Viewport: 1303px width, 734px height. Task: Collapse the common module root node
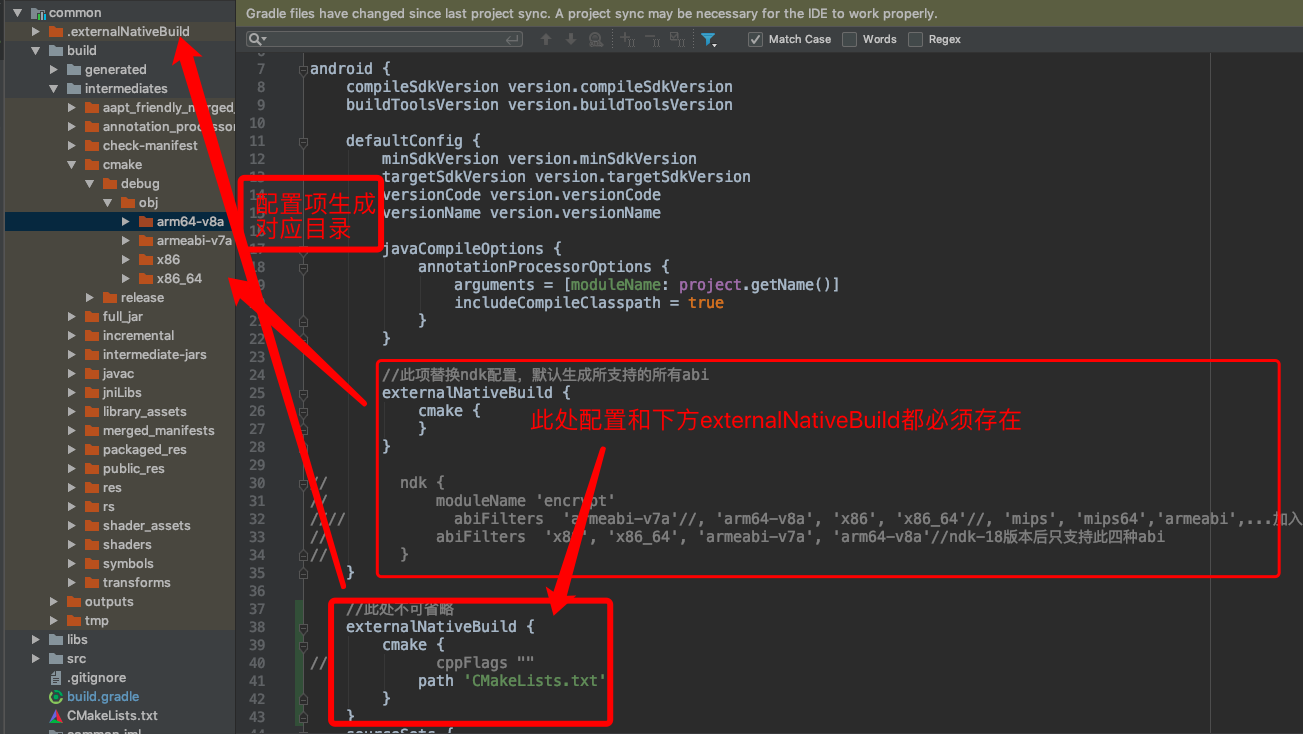tap(17, 12)
